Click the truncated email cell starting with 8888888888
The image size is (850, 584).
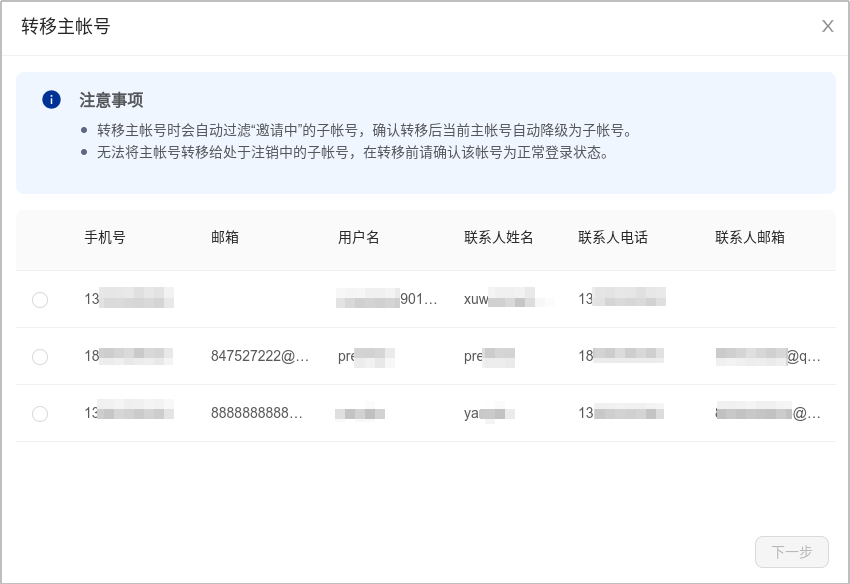[257, 413]
